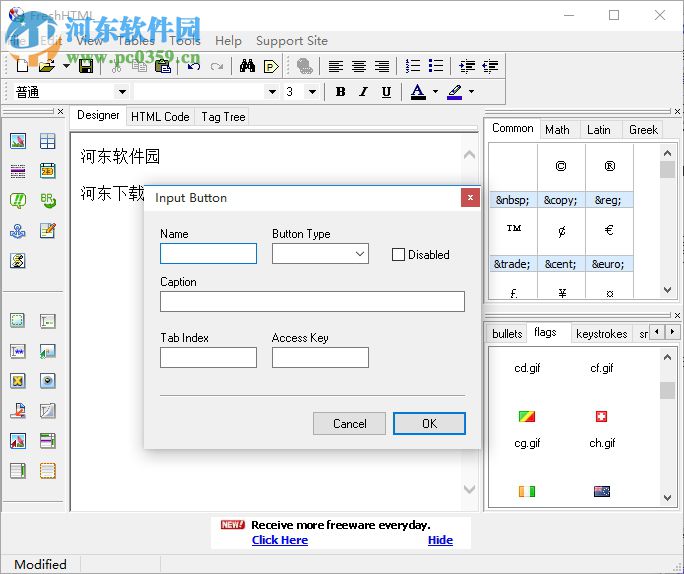This screenshot has height=574, width=684.
Task: Expand the Open file dropdown arrow
Action: point(66,66)
